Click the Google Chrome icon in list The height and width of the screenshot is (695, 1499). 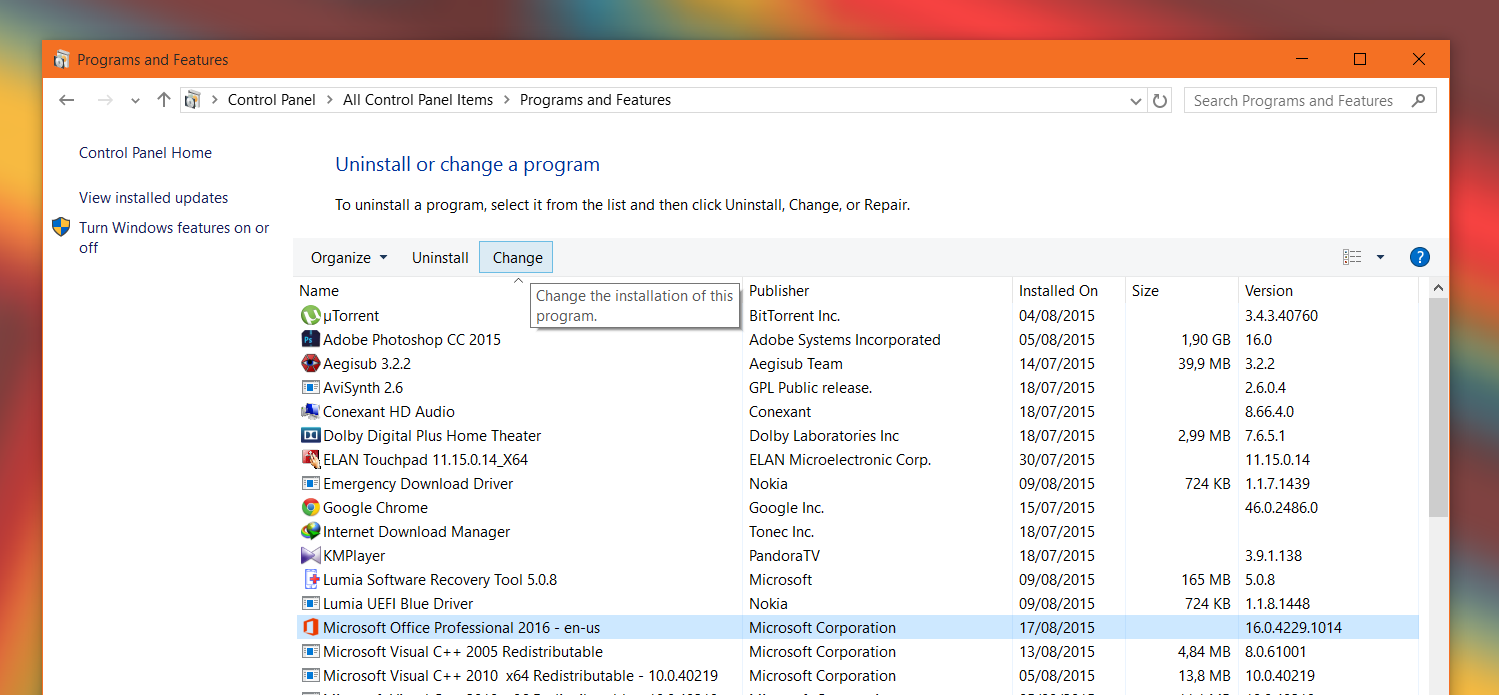[310, 508]
